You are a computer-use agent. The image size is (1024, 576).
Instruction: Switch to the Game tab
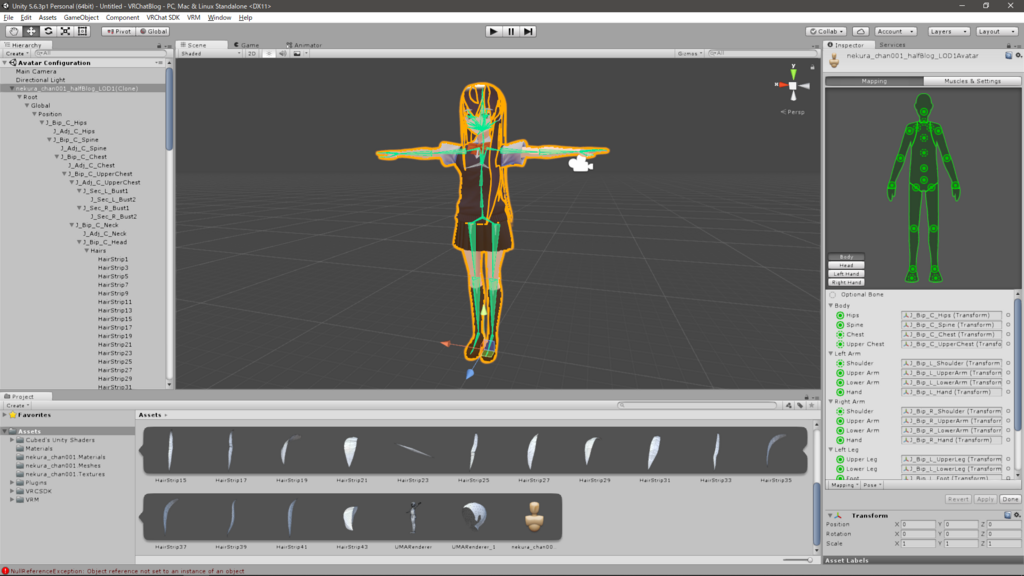coord(246,45)
